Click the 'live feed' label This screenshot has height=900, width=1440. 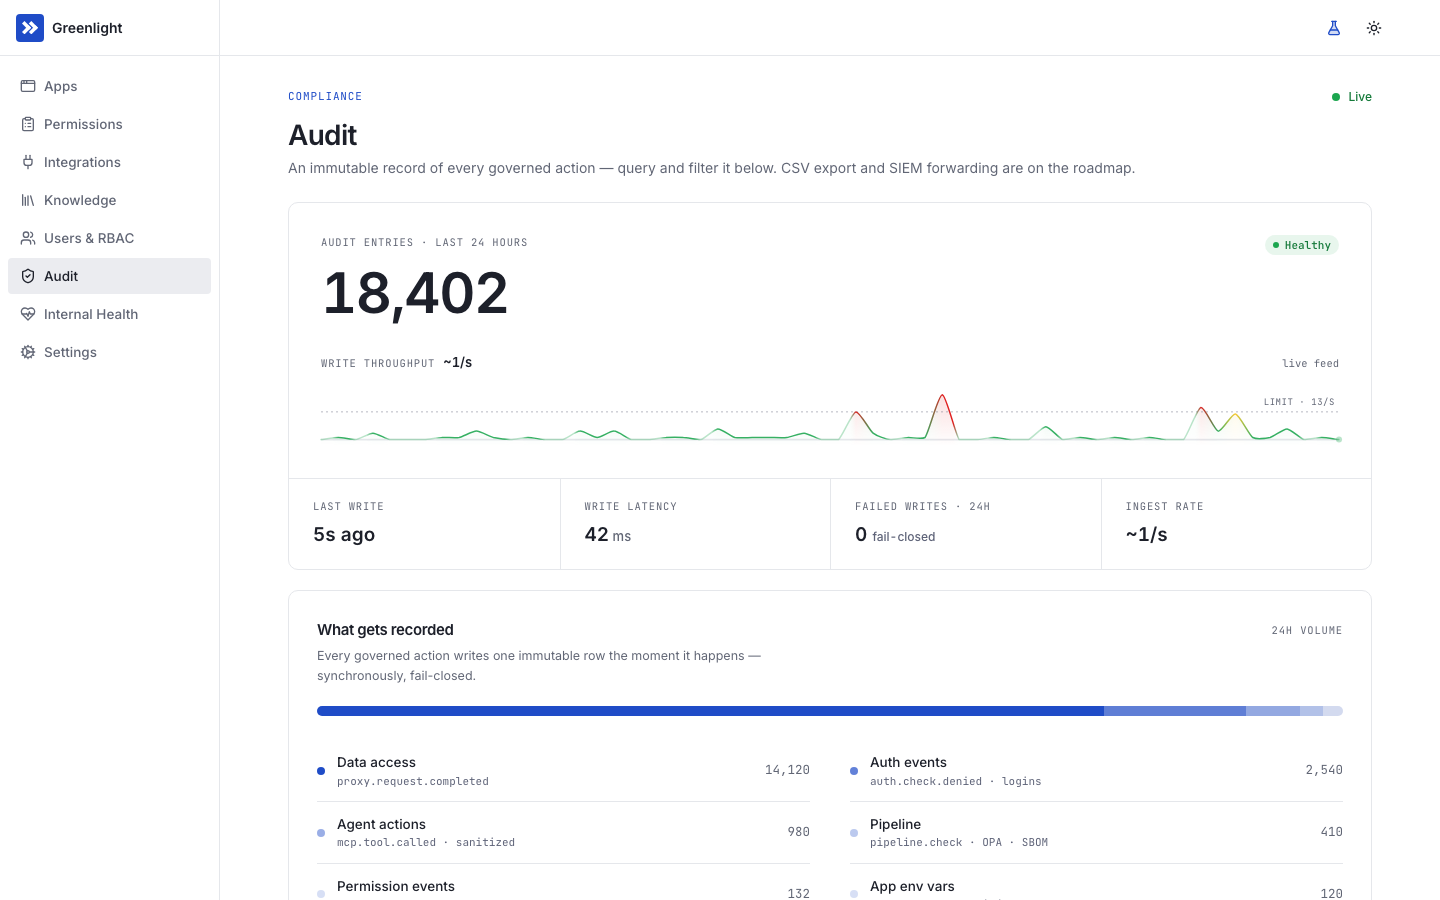[1310, 363]
